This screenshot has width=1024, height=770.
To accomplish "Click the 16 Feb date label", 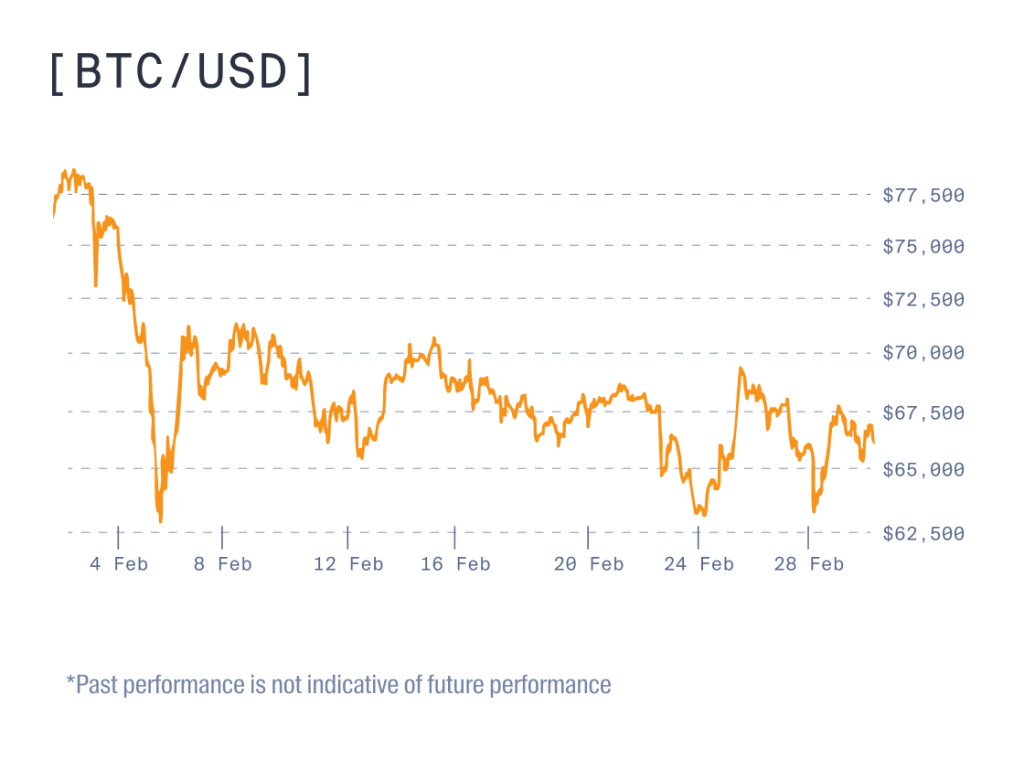I will [x=455, y=565].
